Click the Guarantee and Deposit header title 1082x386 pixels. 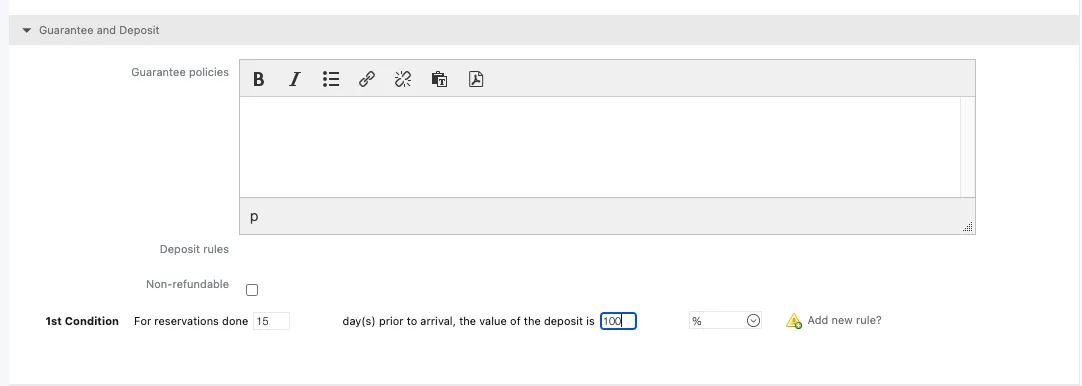point(99,30)
